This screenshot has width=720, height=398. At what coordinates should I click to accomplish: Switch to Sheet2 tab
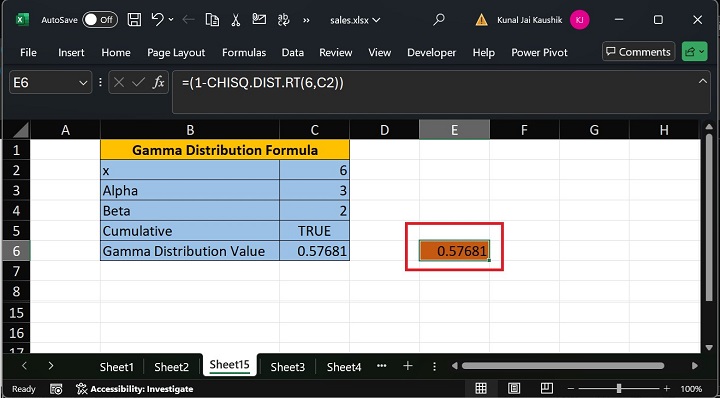(171, 367)
